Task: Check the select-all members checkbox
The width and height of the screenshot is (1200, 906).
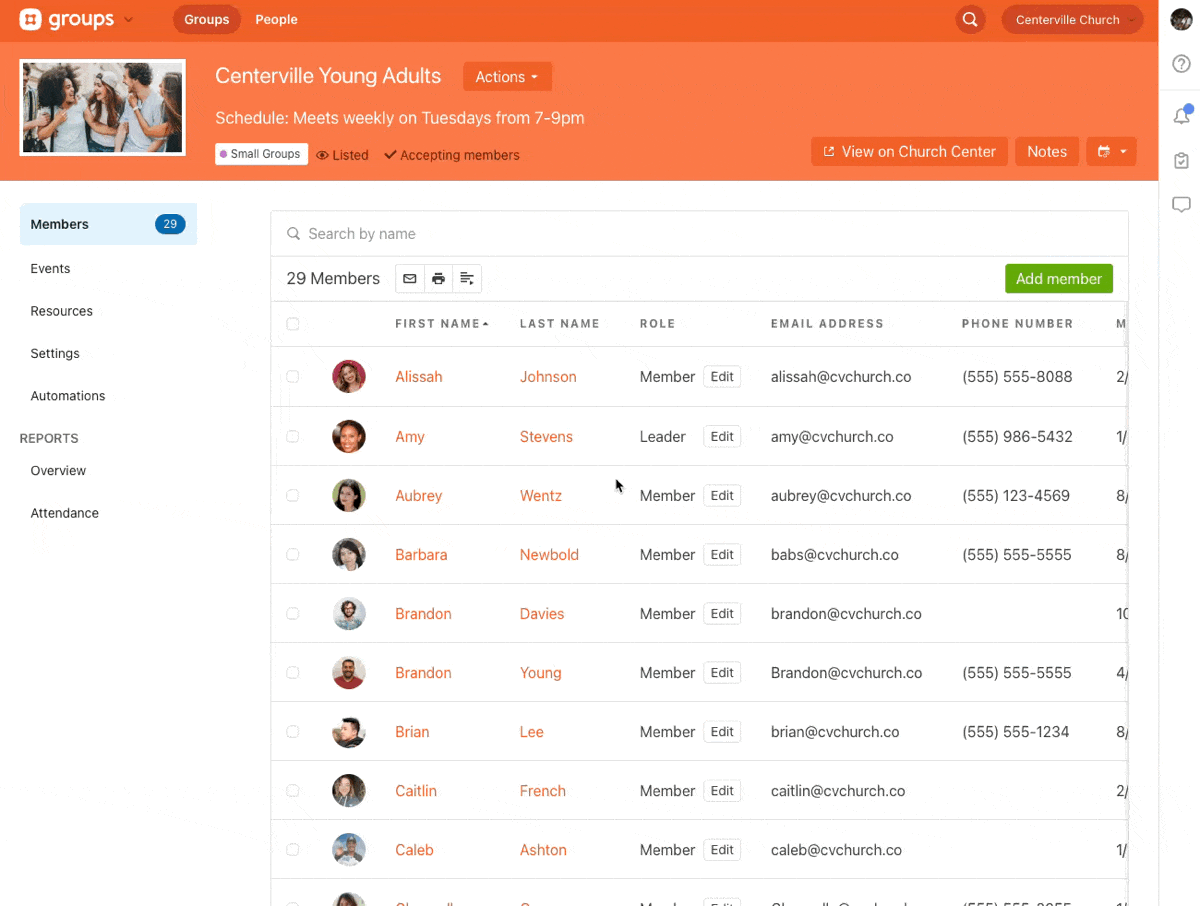Action: (293, 324)
